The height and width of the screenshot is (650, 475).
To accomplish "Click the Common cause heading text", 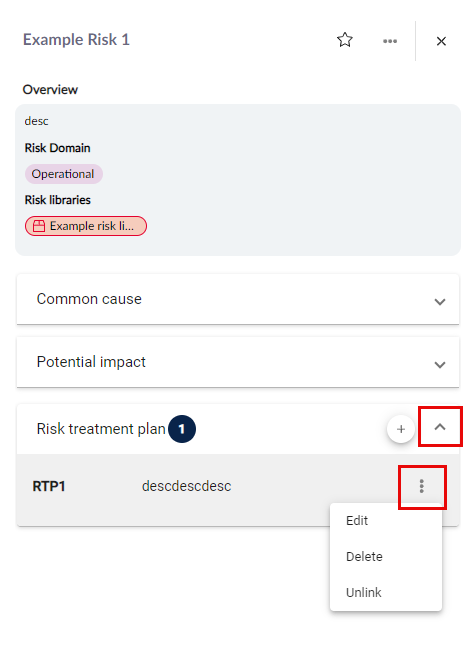I will pos(89,299).
